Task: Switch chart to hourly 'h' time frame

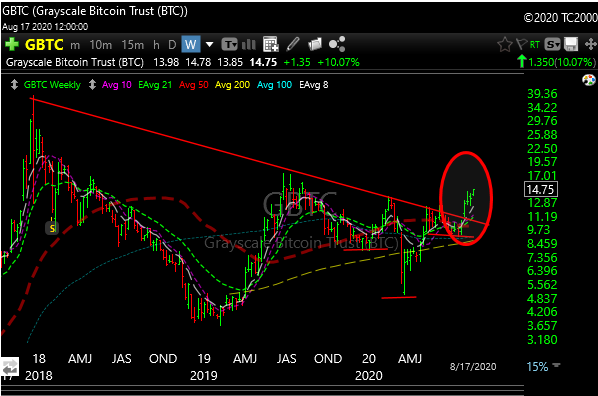Action: coord(156,45)
